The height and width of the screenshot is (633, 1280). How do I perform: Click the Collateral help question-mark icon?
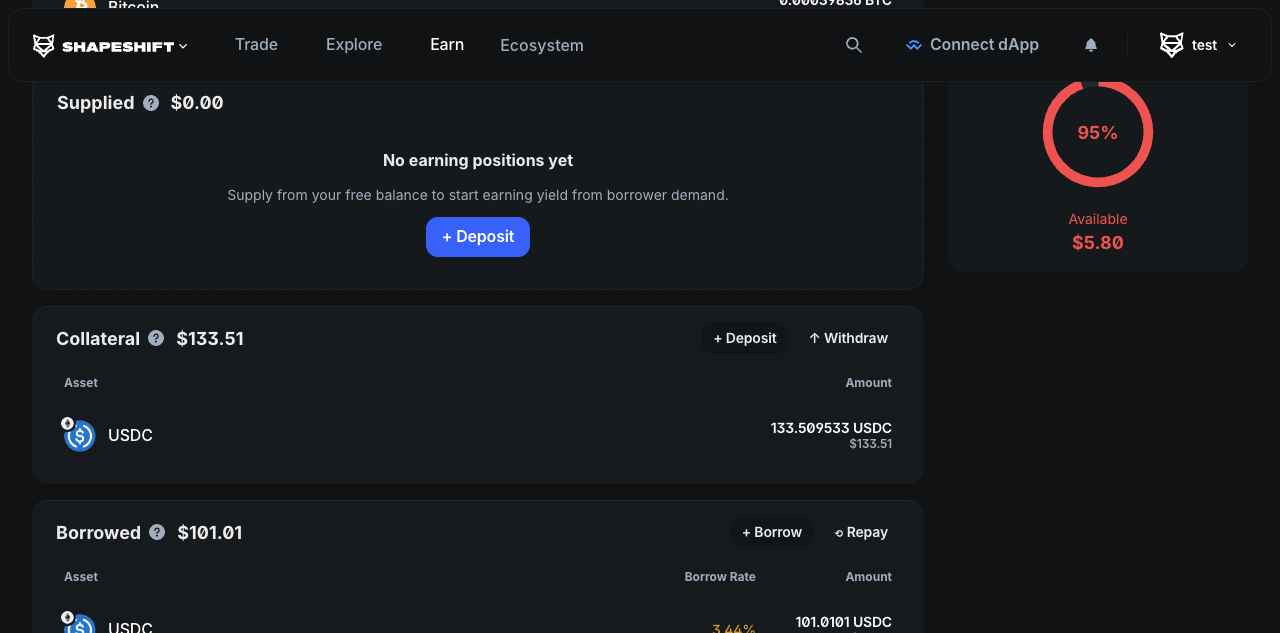156,338
